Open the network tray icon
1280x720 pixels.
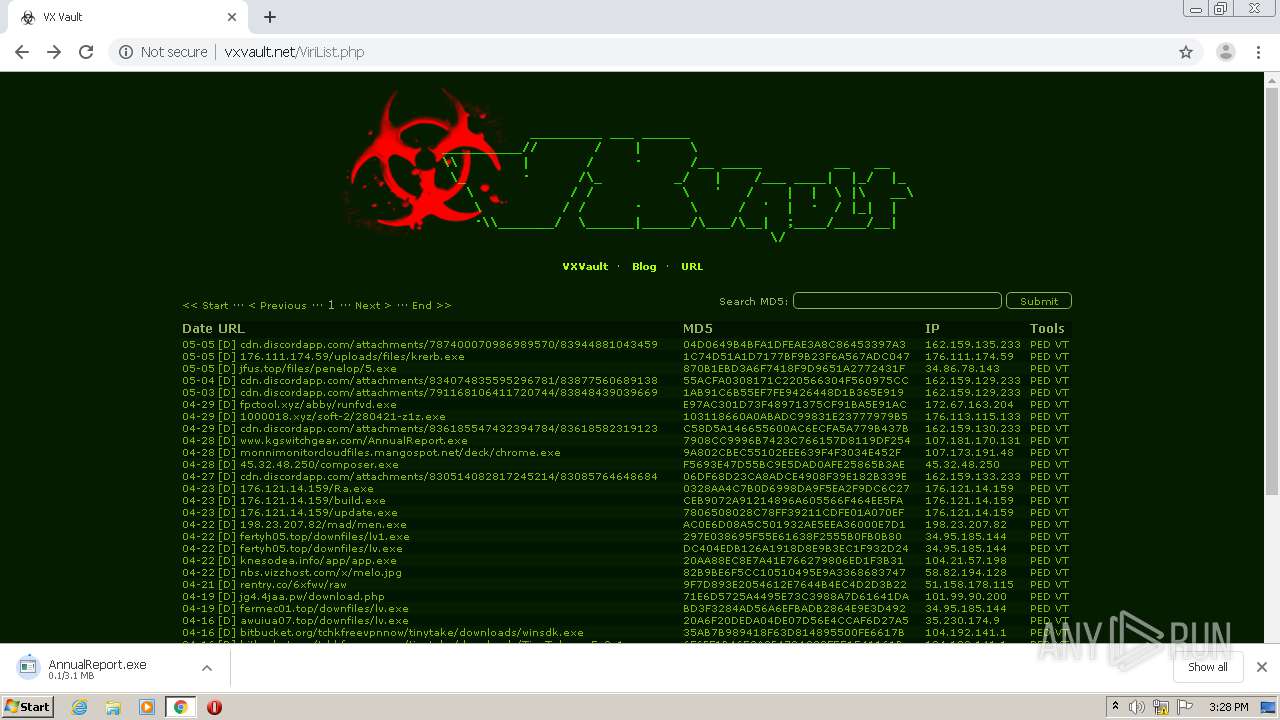[1161, 707]
